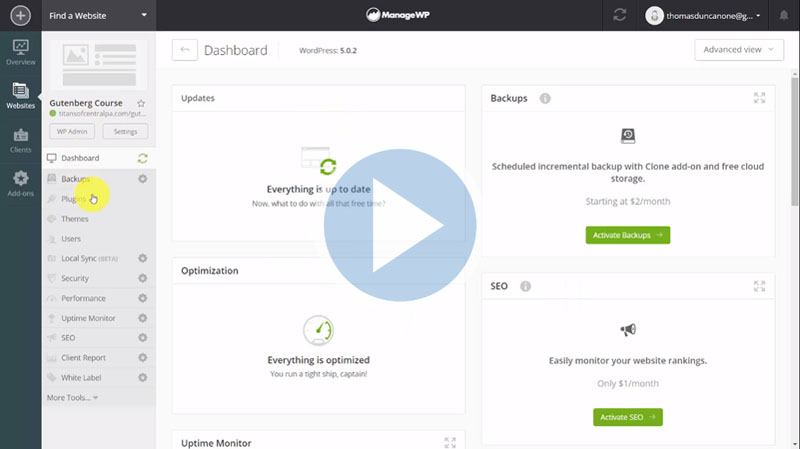Click the WP Admin button

[70, 132]
